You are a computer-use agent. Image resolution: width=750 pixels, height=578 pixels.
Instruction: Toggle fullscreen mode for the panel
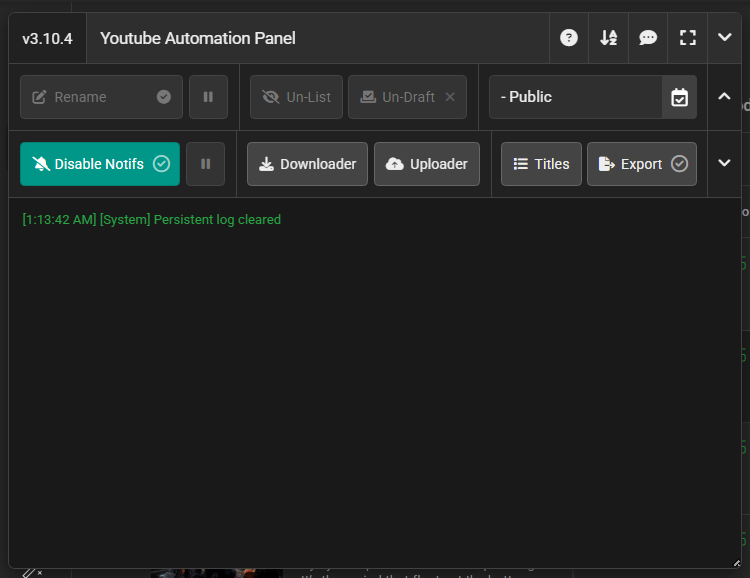click(x=687, y=38)
